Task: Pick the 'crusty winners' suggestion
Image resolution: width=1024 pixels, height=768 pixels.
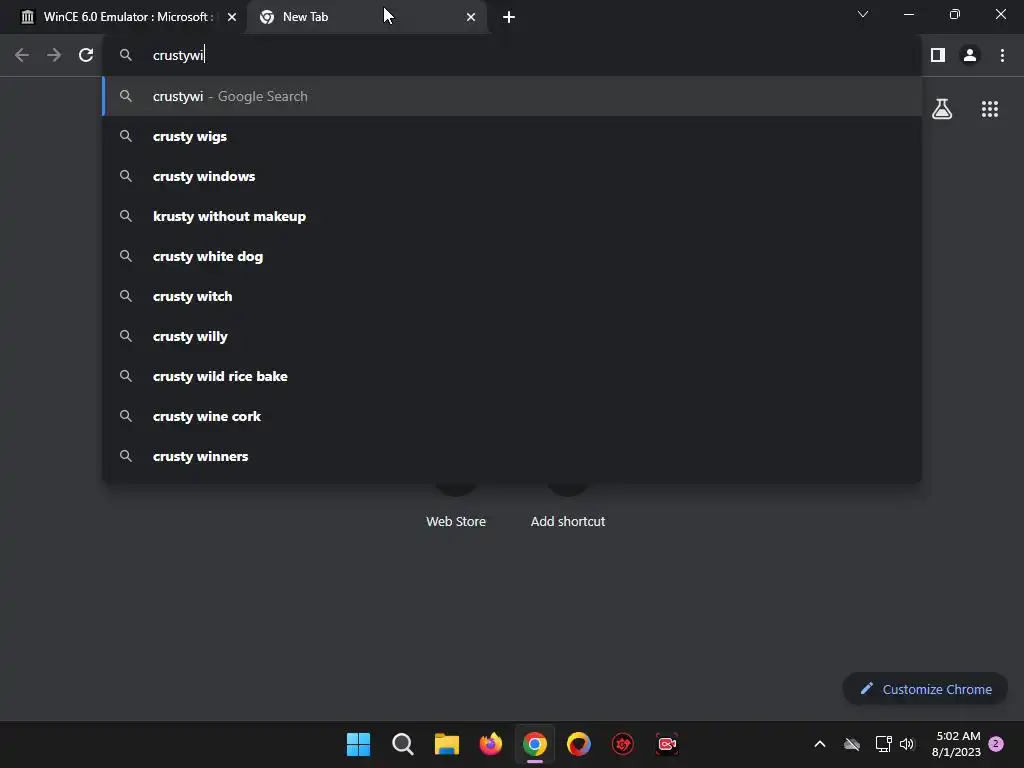Action: coord(511,456)
